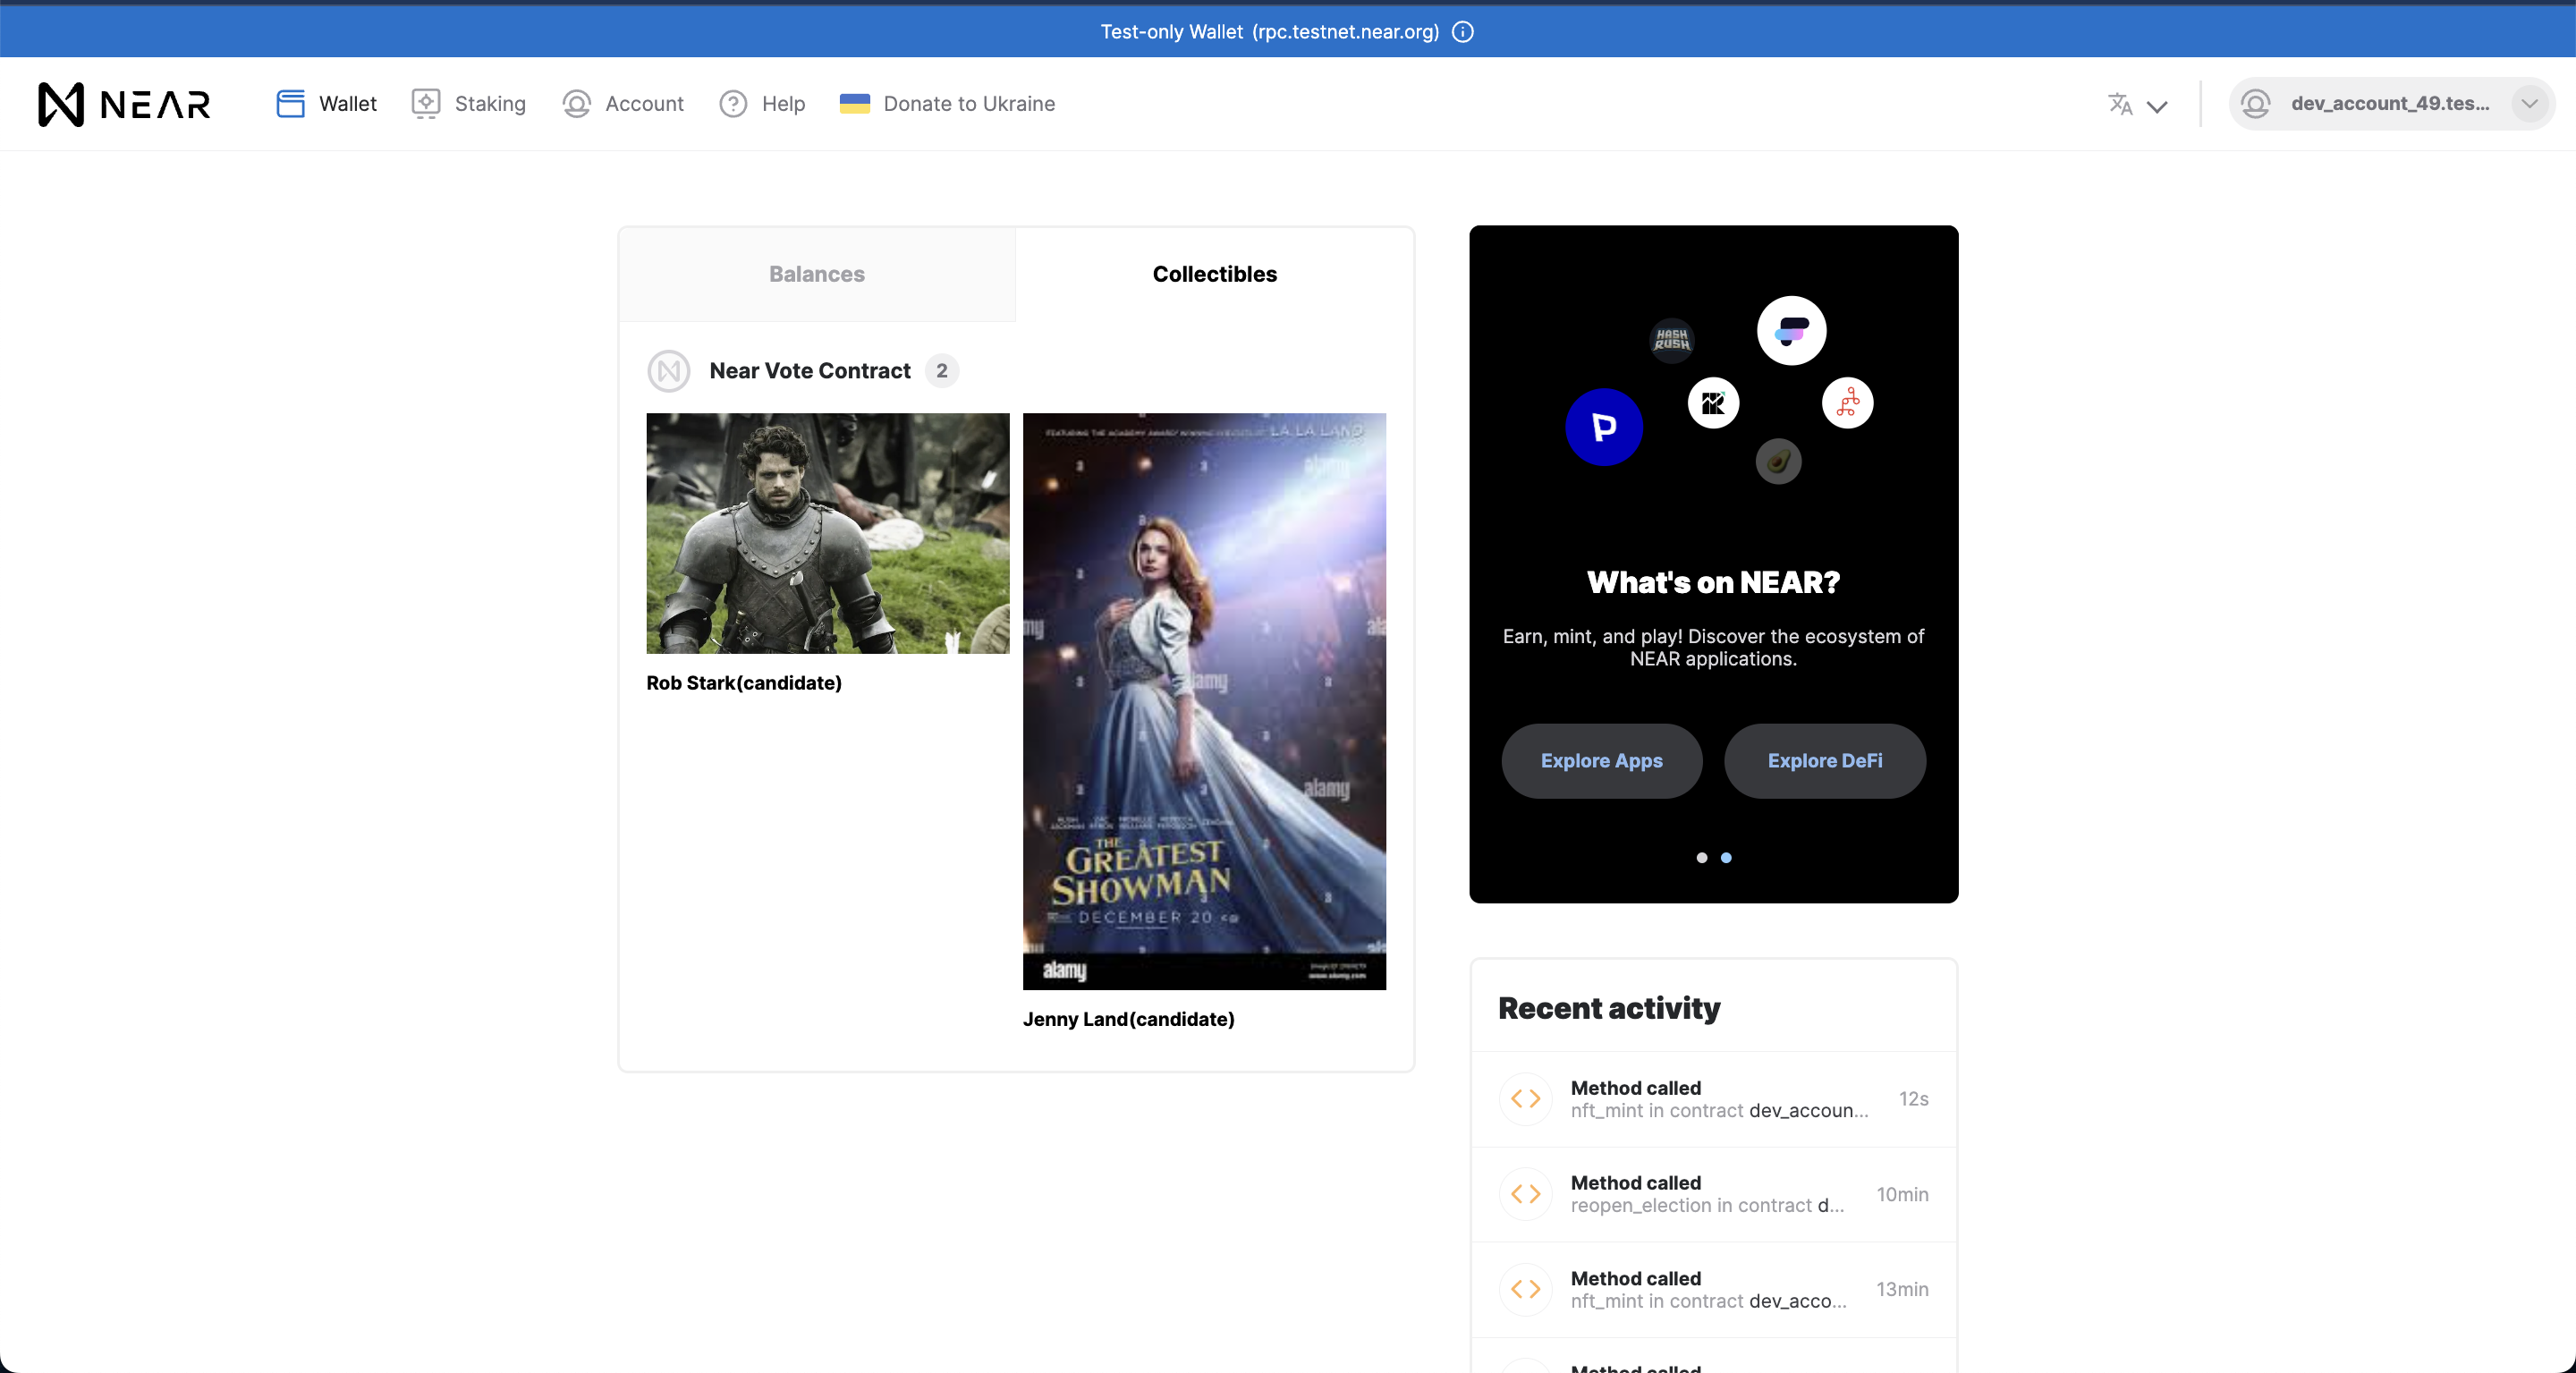Viewport: 2576px width, 1373px height.
Task: Open the Rob Stark candidate NFT image
Action: point(828,533)
